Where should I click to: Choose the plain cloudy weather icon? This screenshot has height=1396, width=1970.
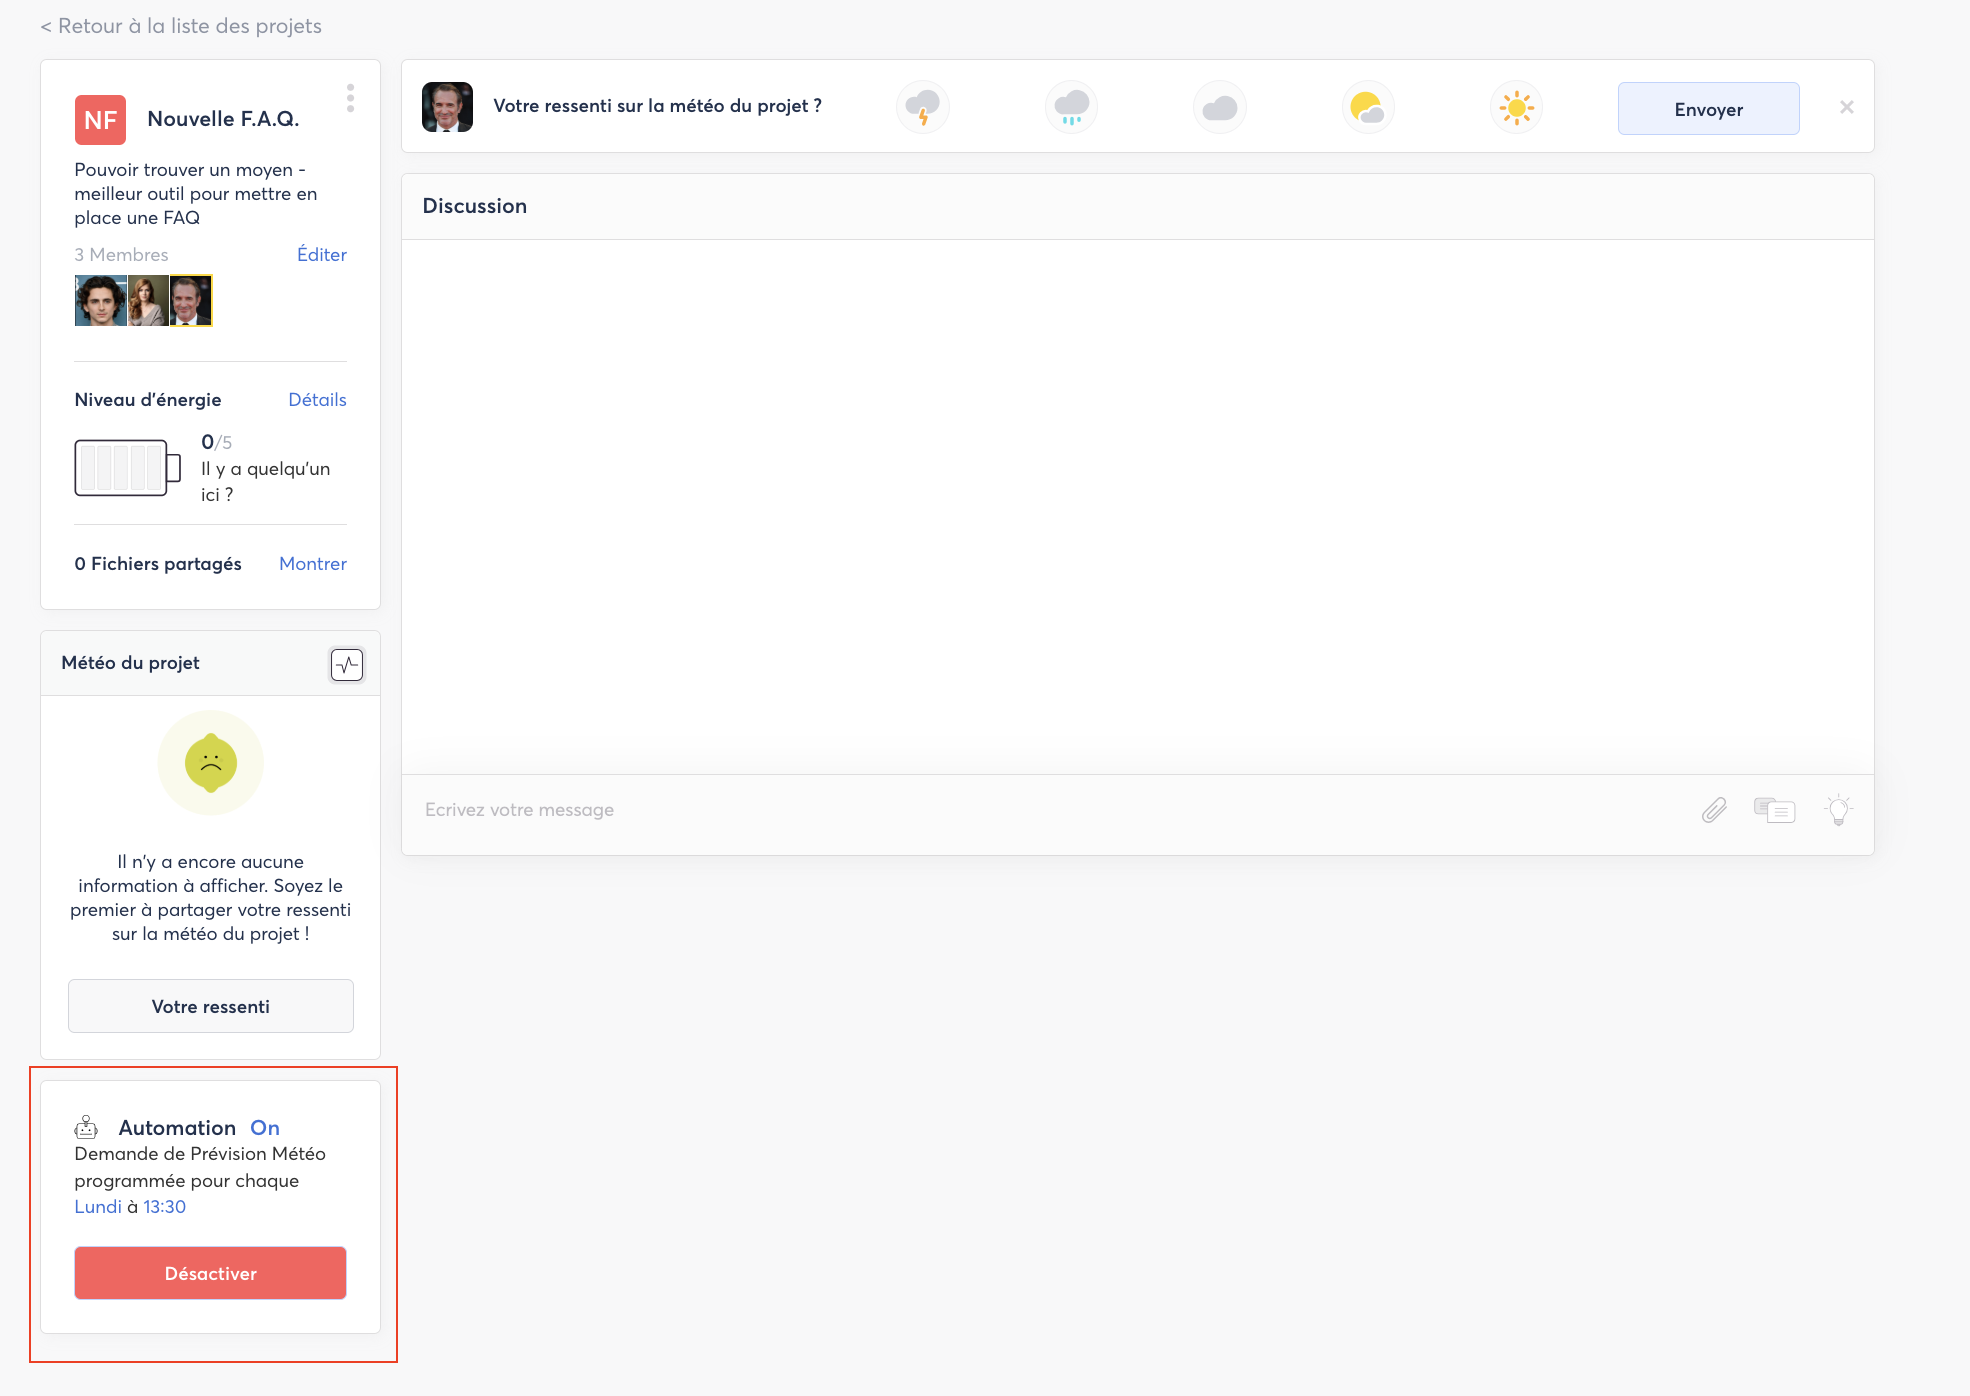[x=1219, y=107]
